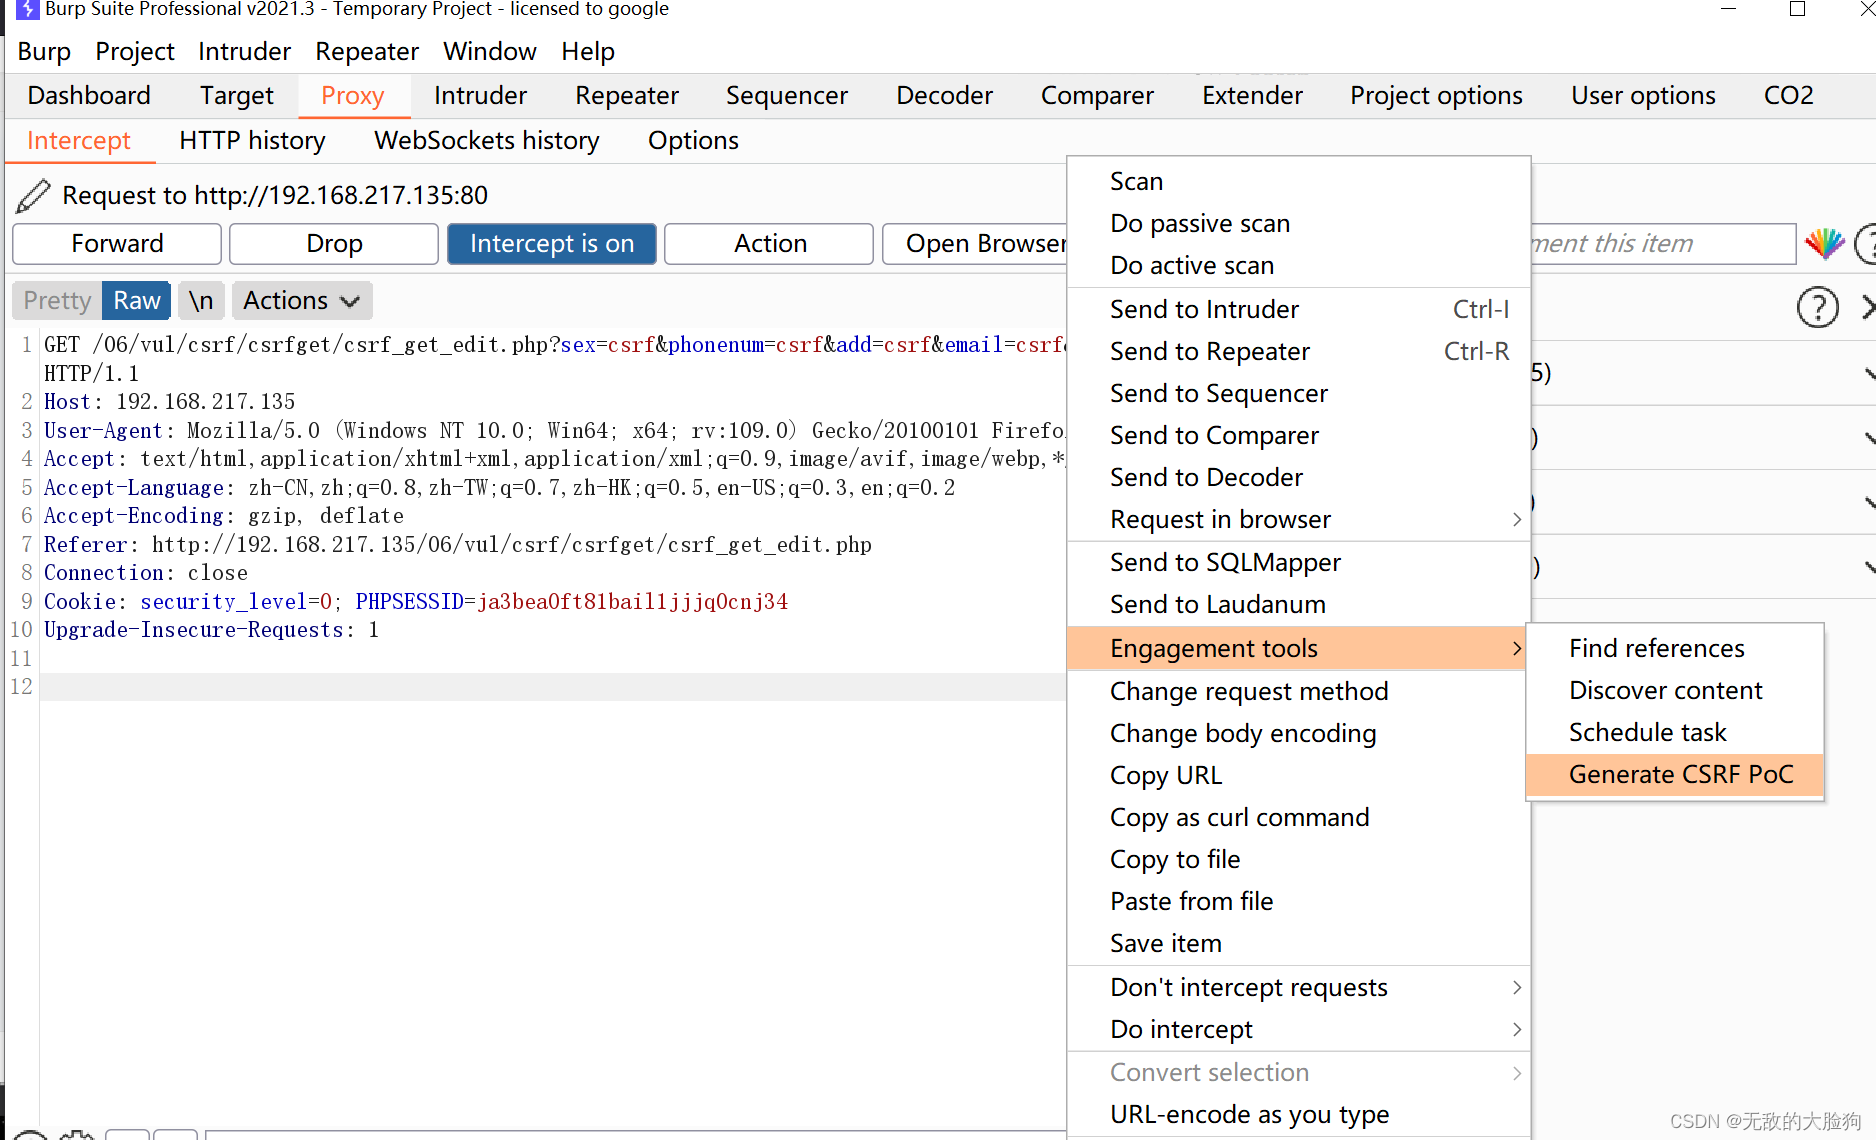Click the comment this item field
The image size is (1876, 1140).
1662,244
